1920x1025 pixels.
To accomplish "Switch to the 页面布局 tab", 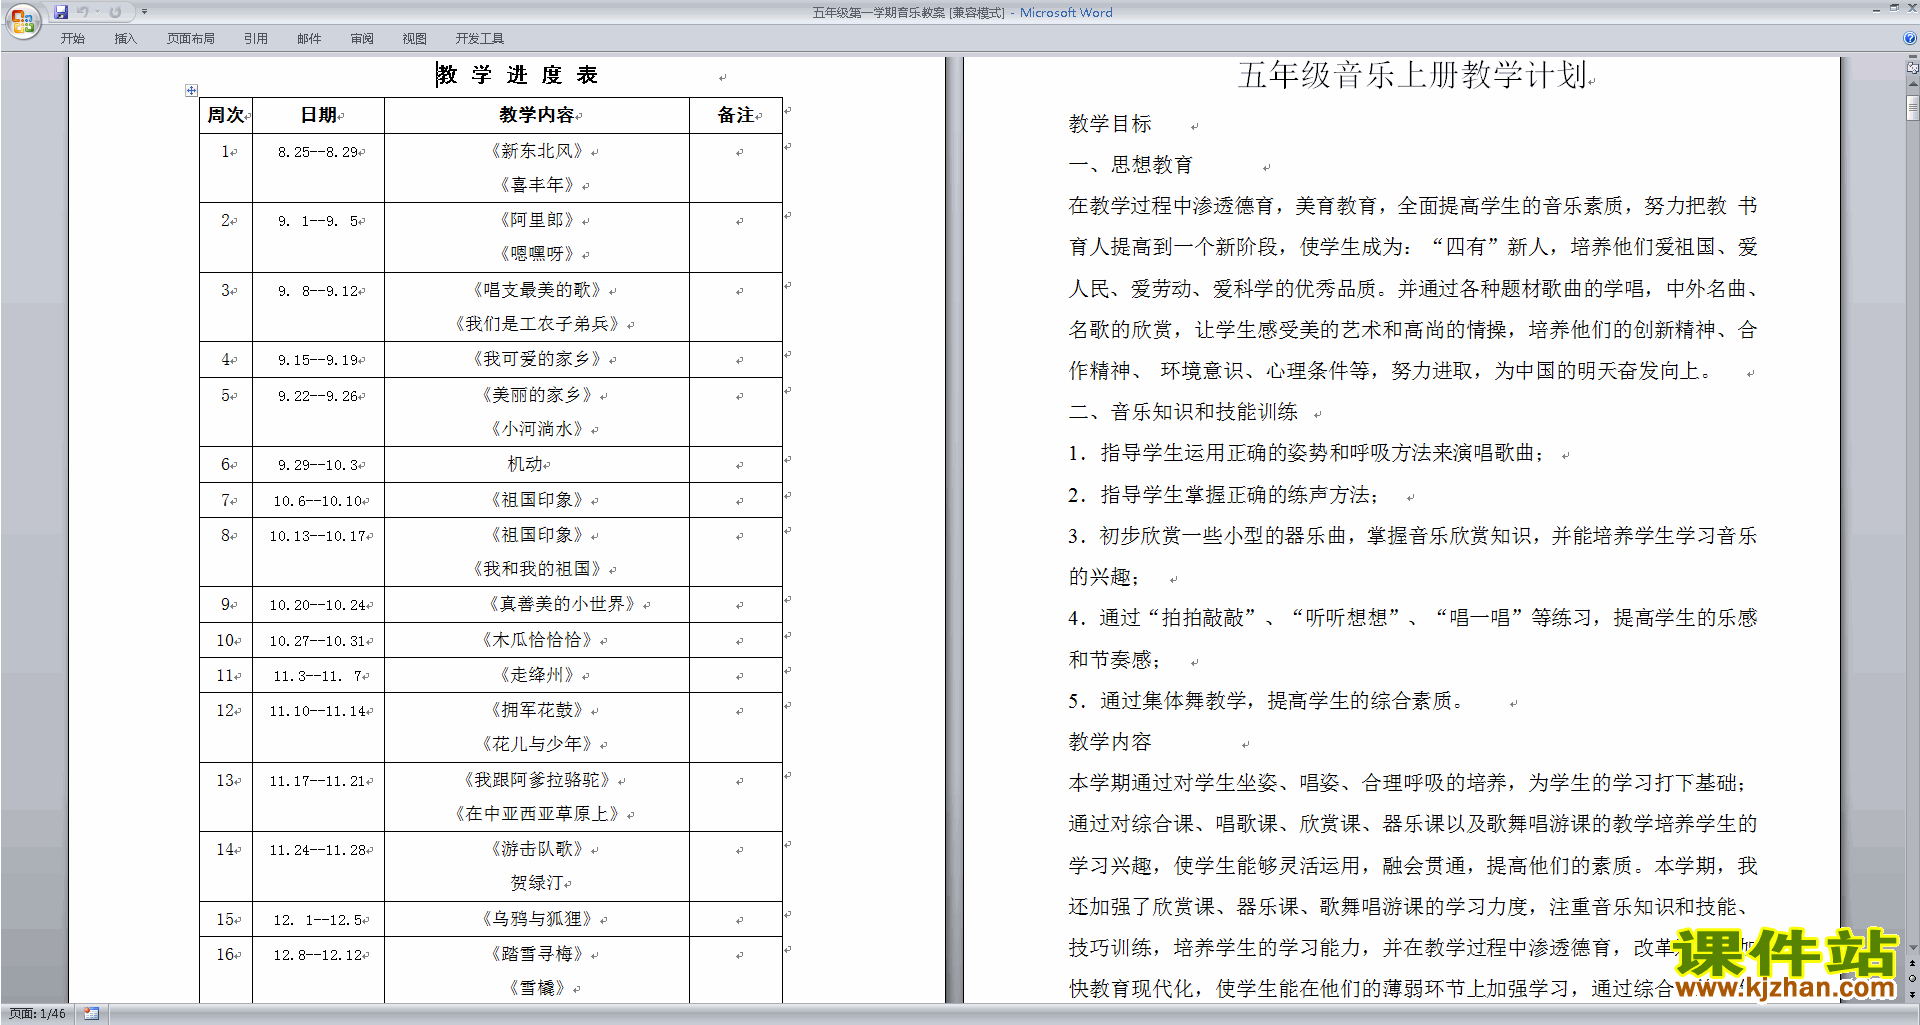I will [x=191, y=39].
